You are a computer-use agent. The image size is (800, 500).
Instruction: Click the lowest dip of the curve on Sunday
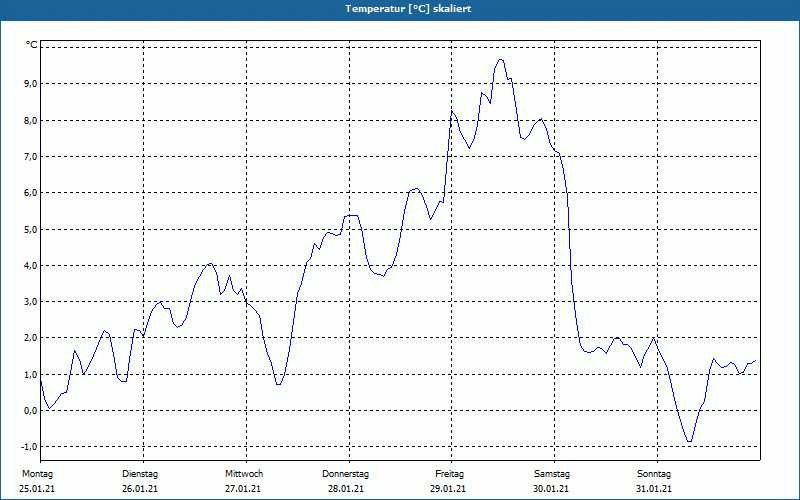click(x=689, y=441)
